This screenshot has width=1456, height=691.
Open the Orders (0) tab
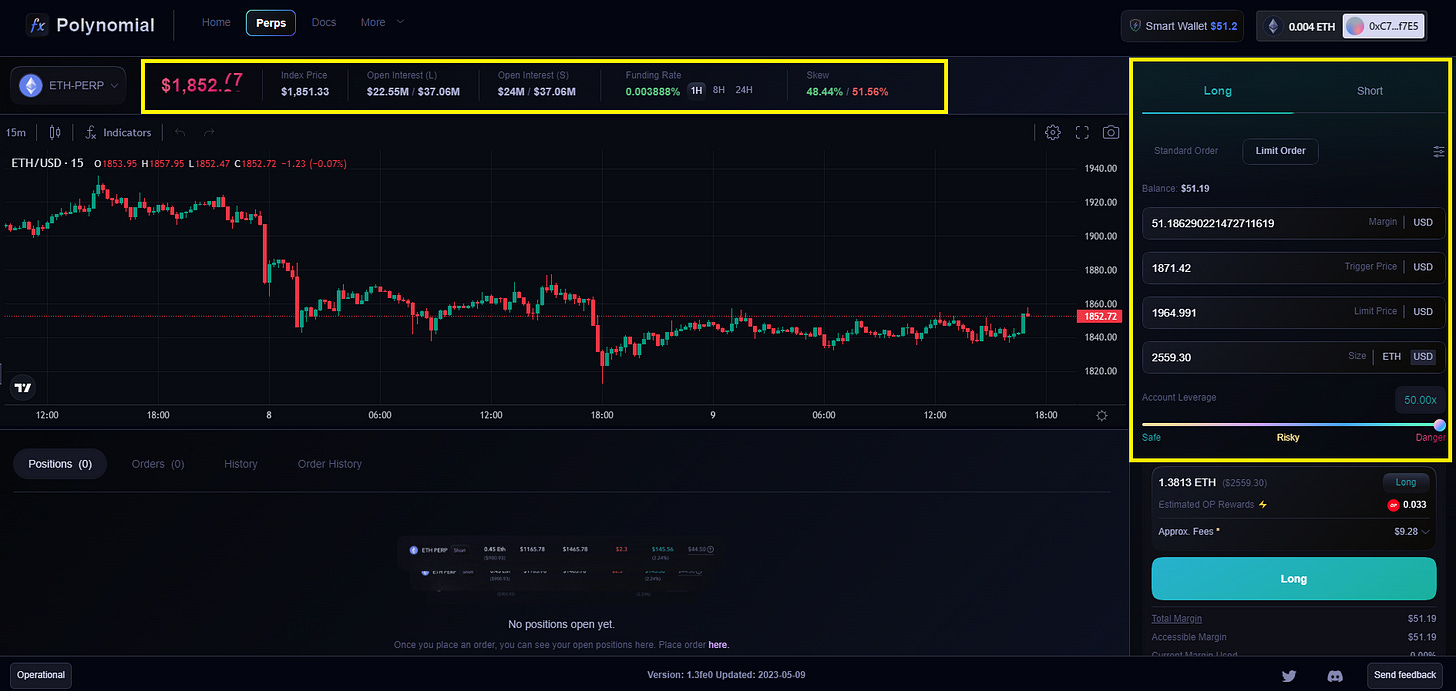point(158,464)
